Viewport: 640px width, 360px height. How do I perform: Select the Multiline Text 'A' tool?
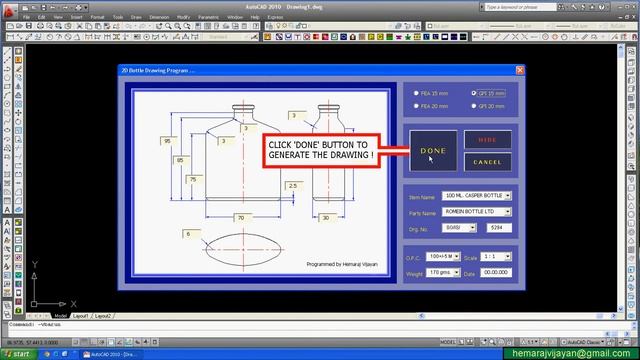tap(7, 209)
